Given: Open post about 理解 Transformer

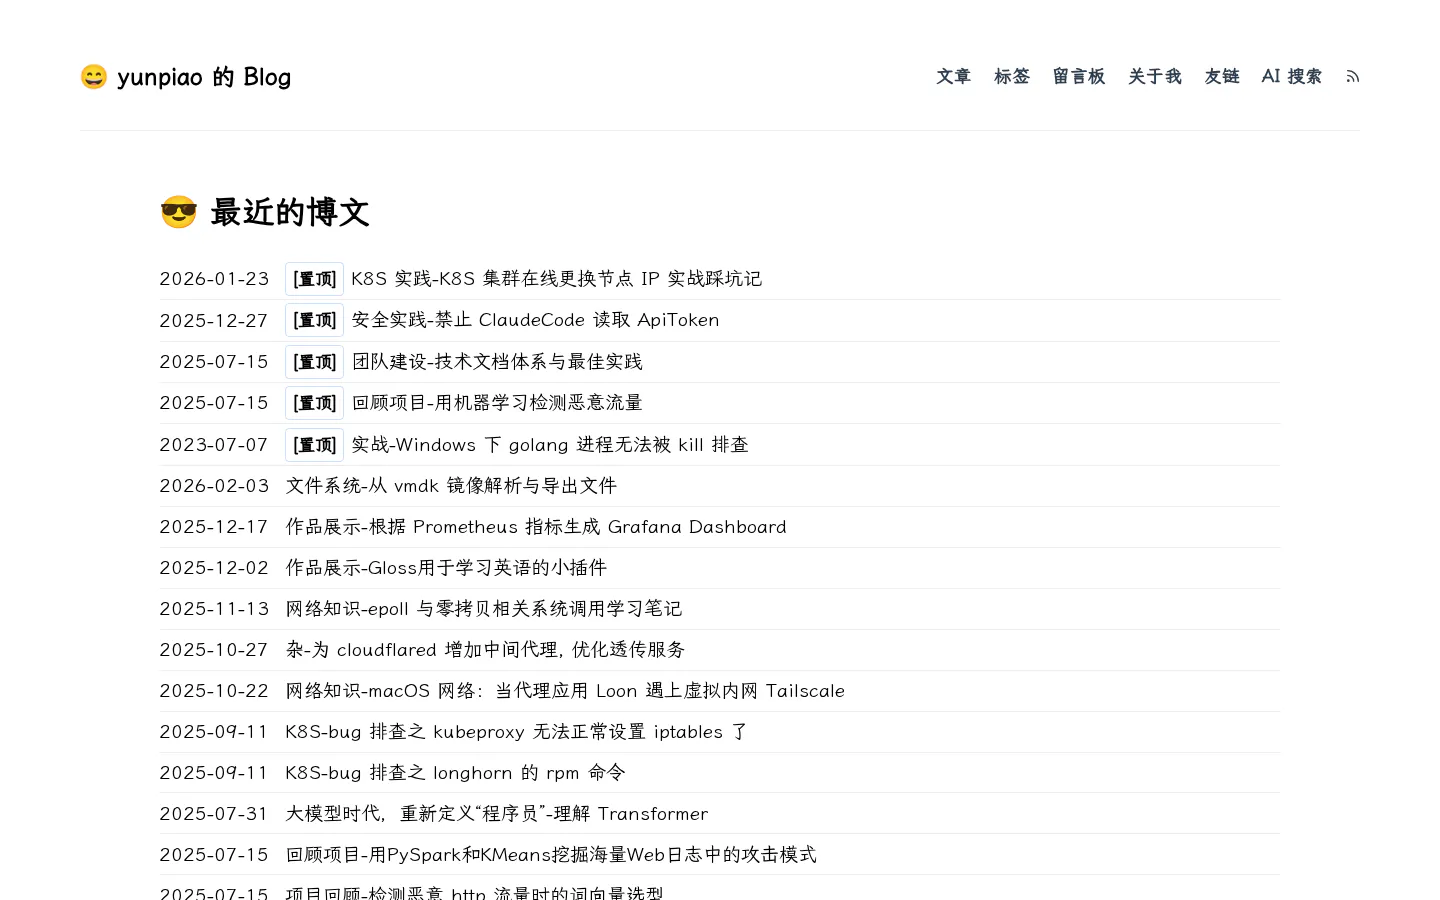Looking at the screenshot, I should click(x=497, y=814).
